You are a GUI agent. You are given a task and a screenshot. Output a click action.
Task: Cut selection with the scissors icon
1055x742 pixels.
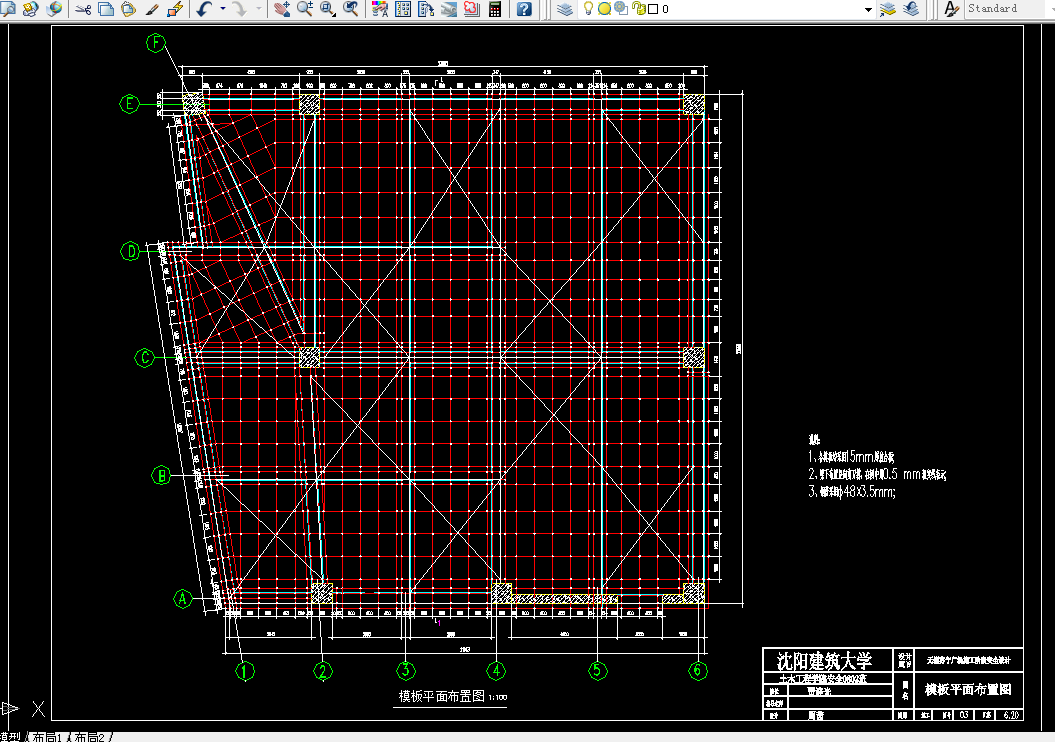(x=83, y=9)
